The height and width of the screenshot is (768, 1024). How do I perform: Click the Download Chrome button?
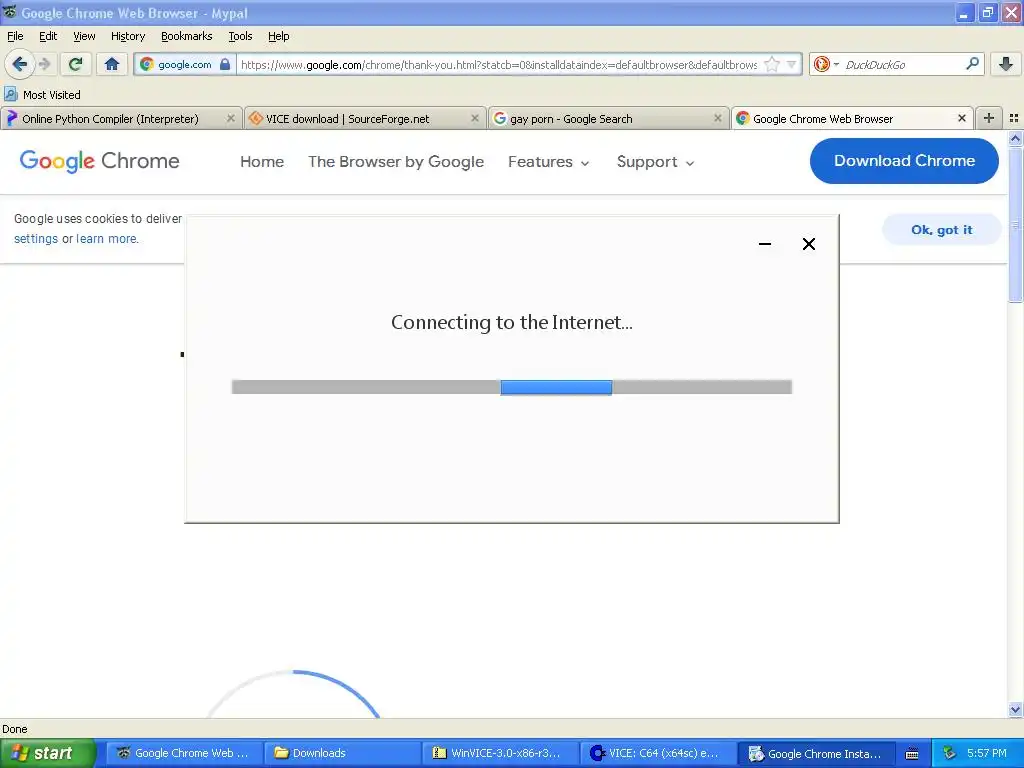point(904,161)
